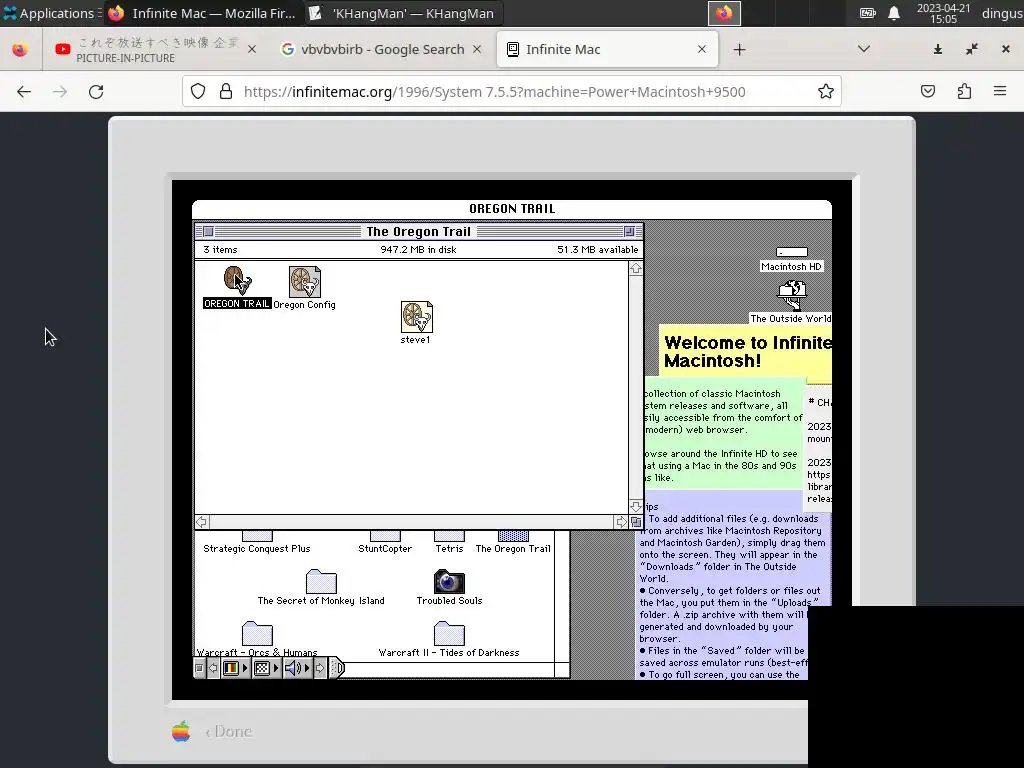Select the Strategic Conquest Plus folder
Viewport: 1024px width, 768px height.
257,536
